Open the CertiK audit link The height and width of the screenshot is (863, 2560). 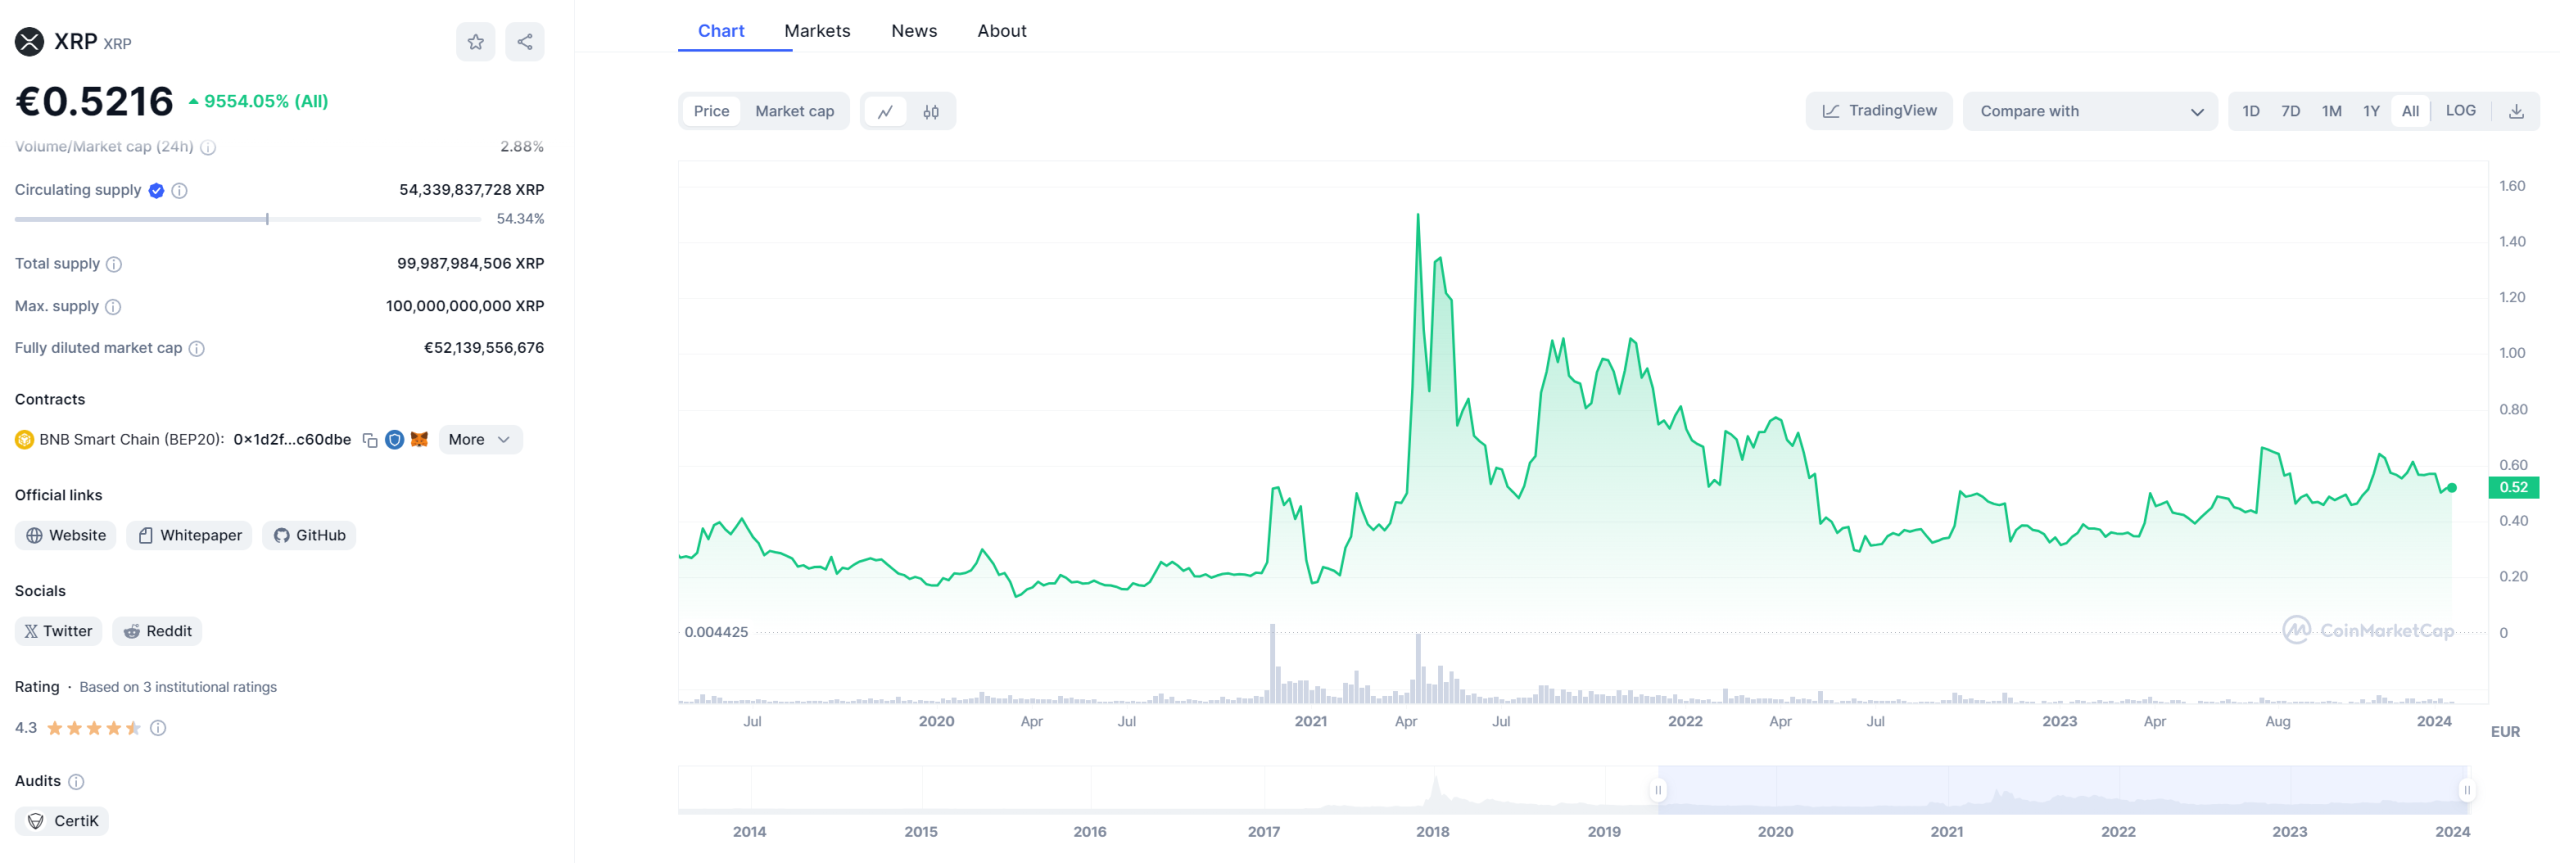[62, 822]
